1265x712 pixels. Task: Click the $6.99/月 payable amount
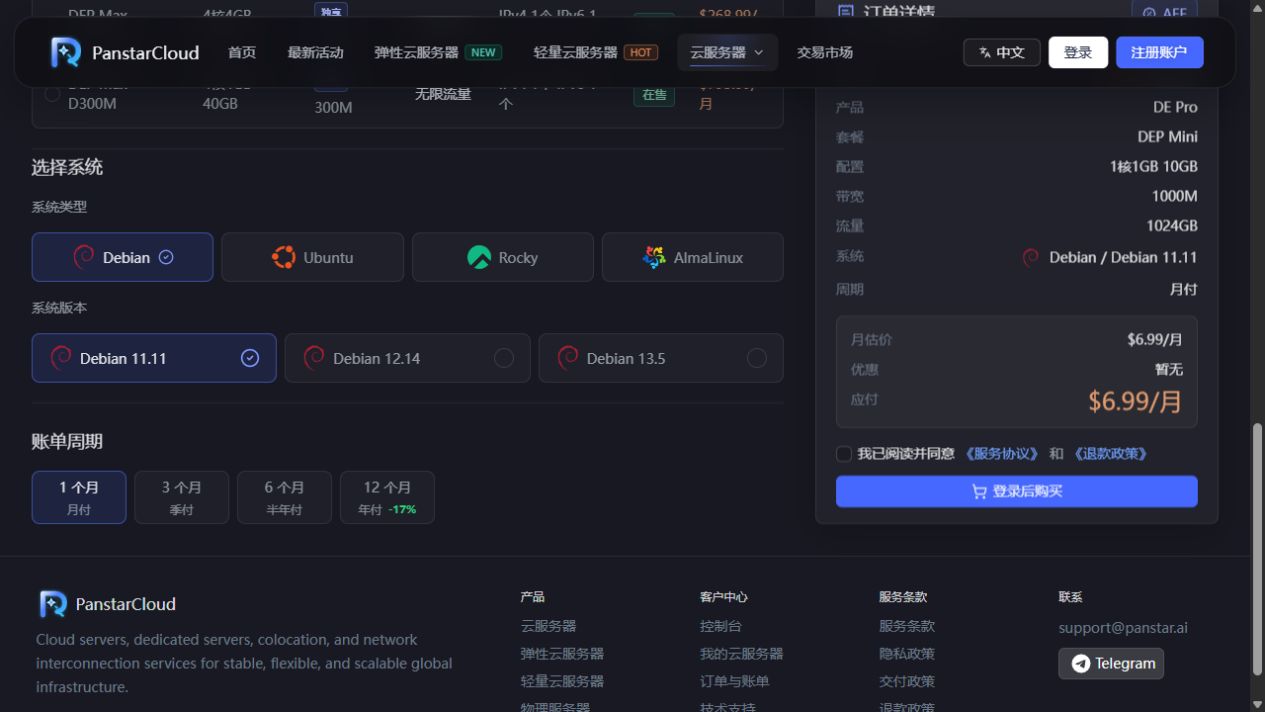(x=1135, y=401)
